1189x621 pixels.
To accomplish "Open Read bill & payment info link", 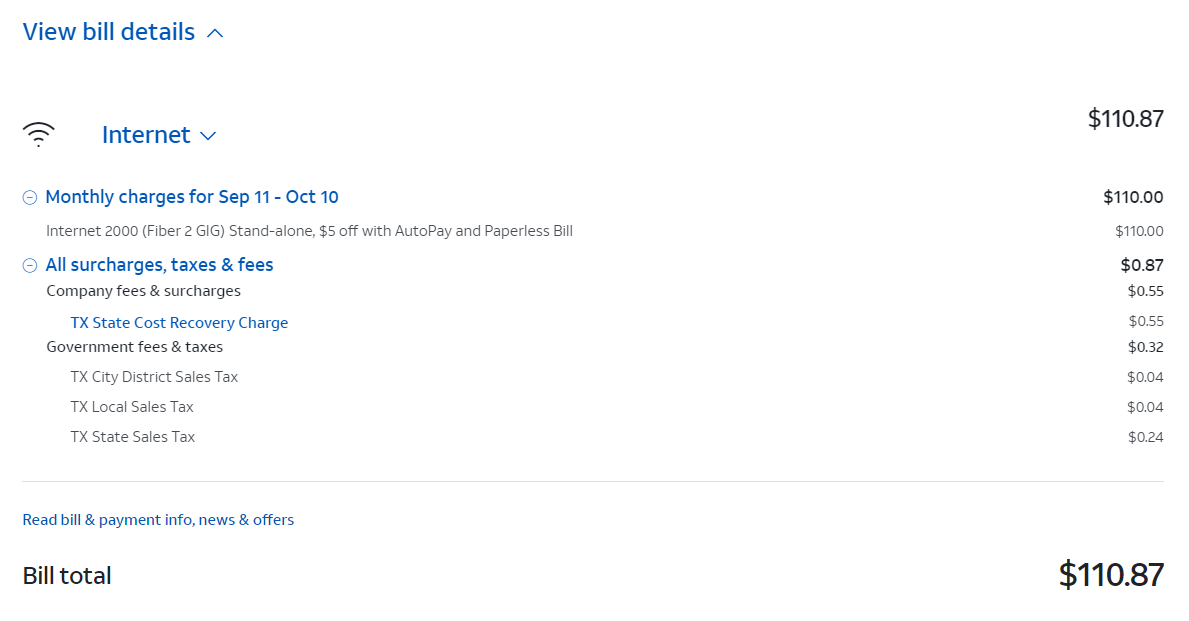I will (158, 520).
